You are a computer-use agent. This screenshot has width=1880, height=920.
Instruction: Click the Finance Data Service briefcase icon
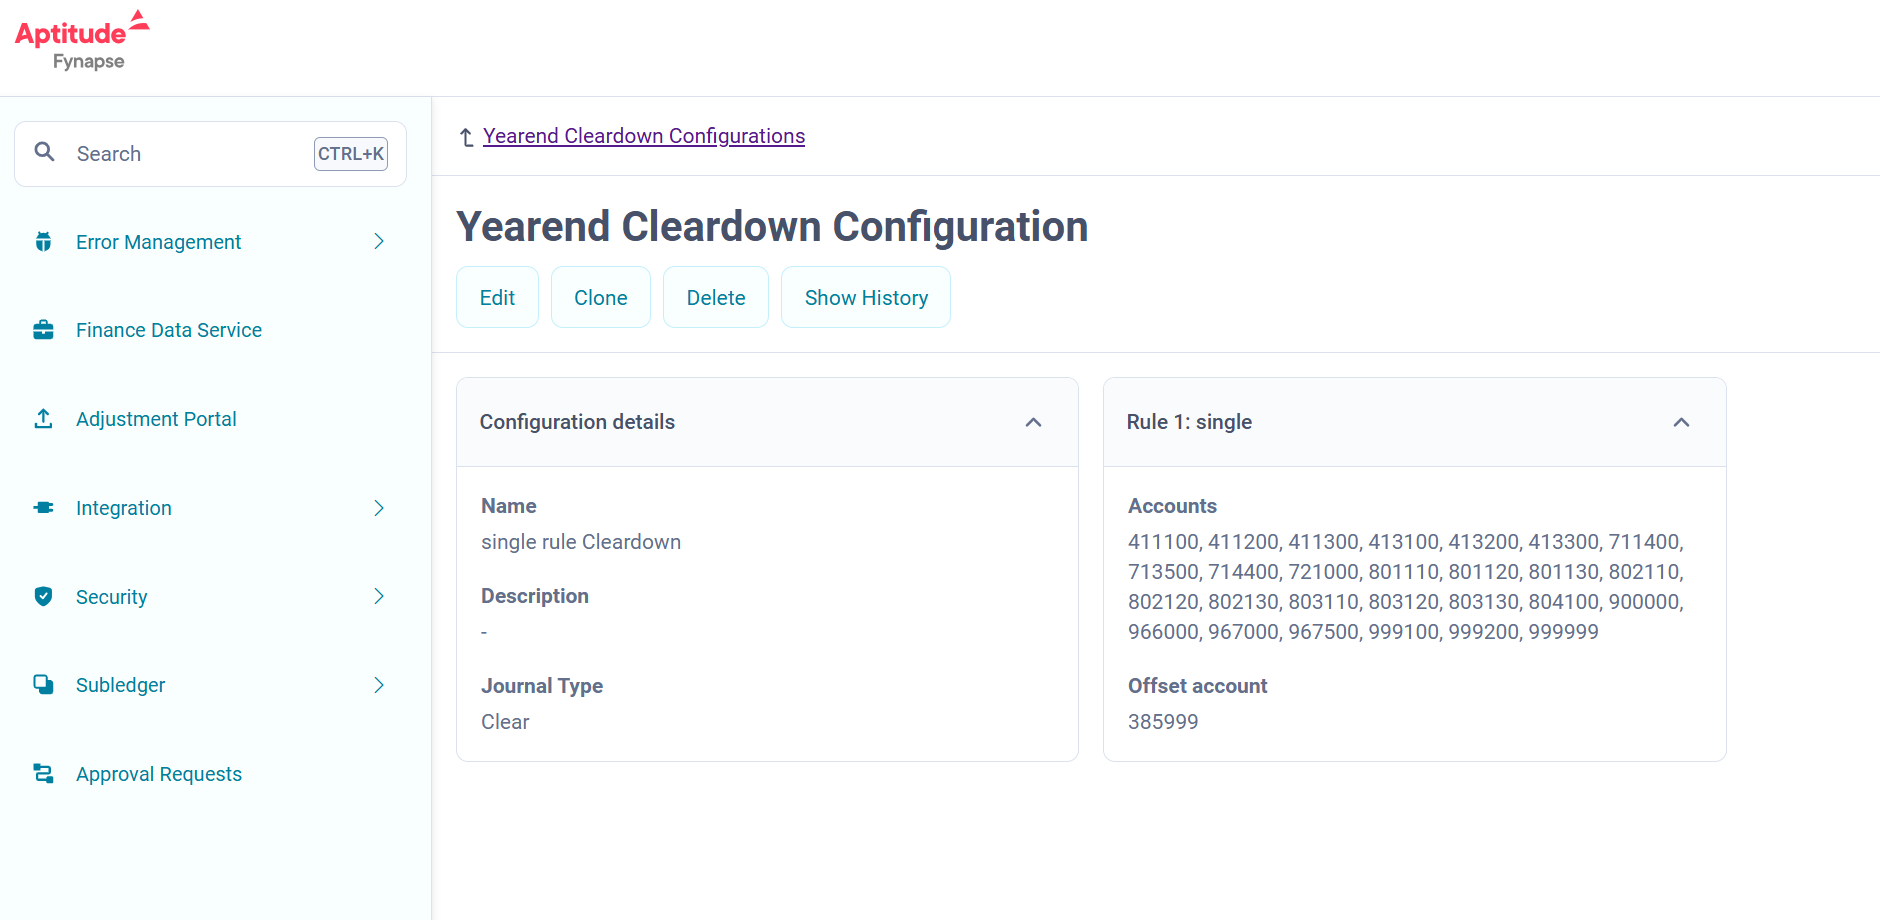pos(43,330)
